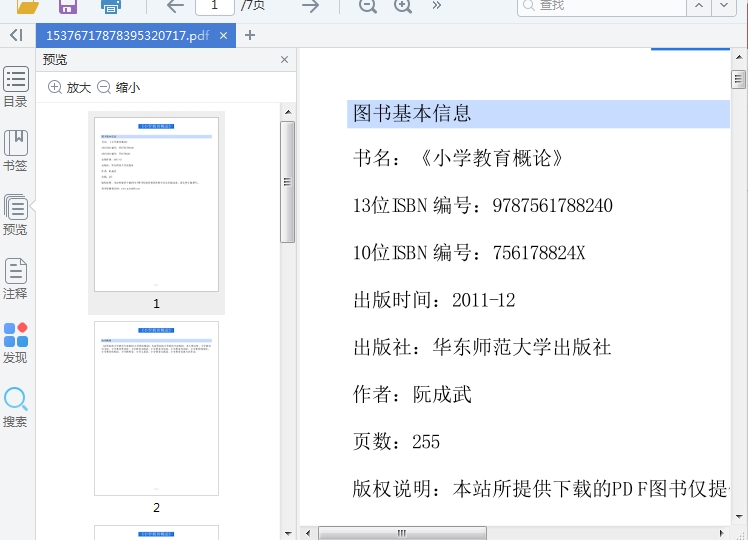Print the document with the printer icon
The image size is (748, 540).
point(111,6)
